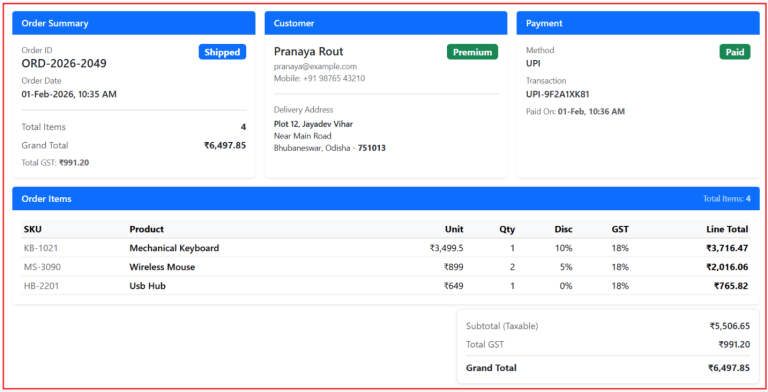Click order date 01-Feb-2026, 10:35 AM

click(69, 94)
